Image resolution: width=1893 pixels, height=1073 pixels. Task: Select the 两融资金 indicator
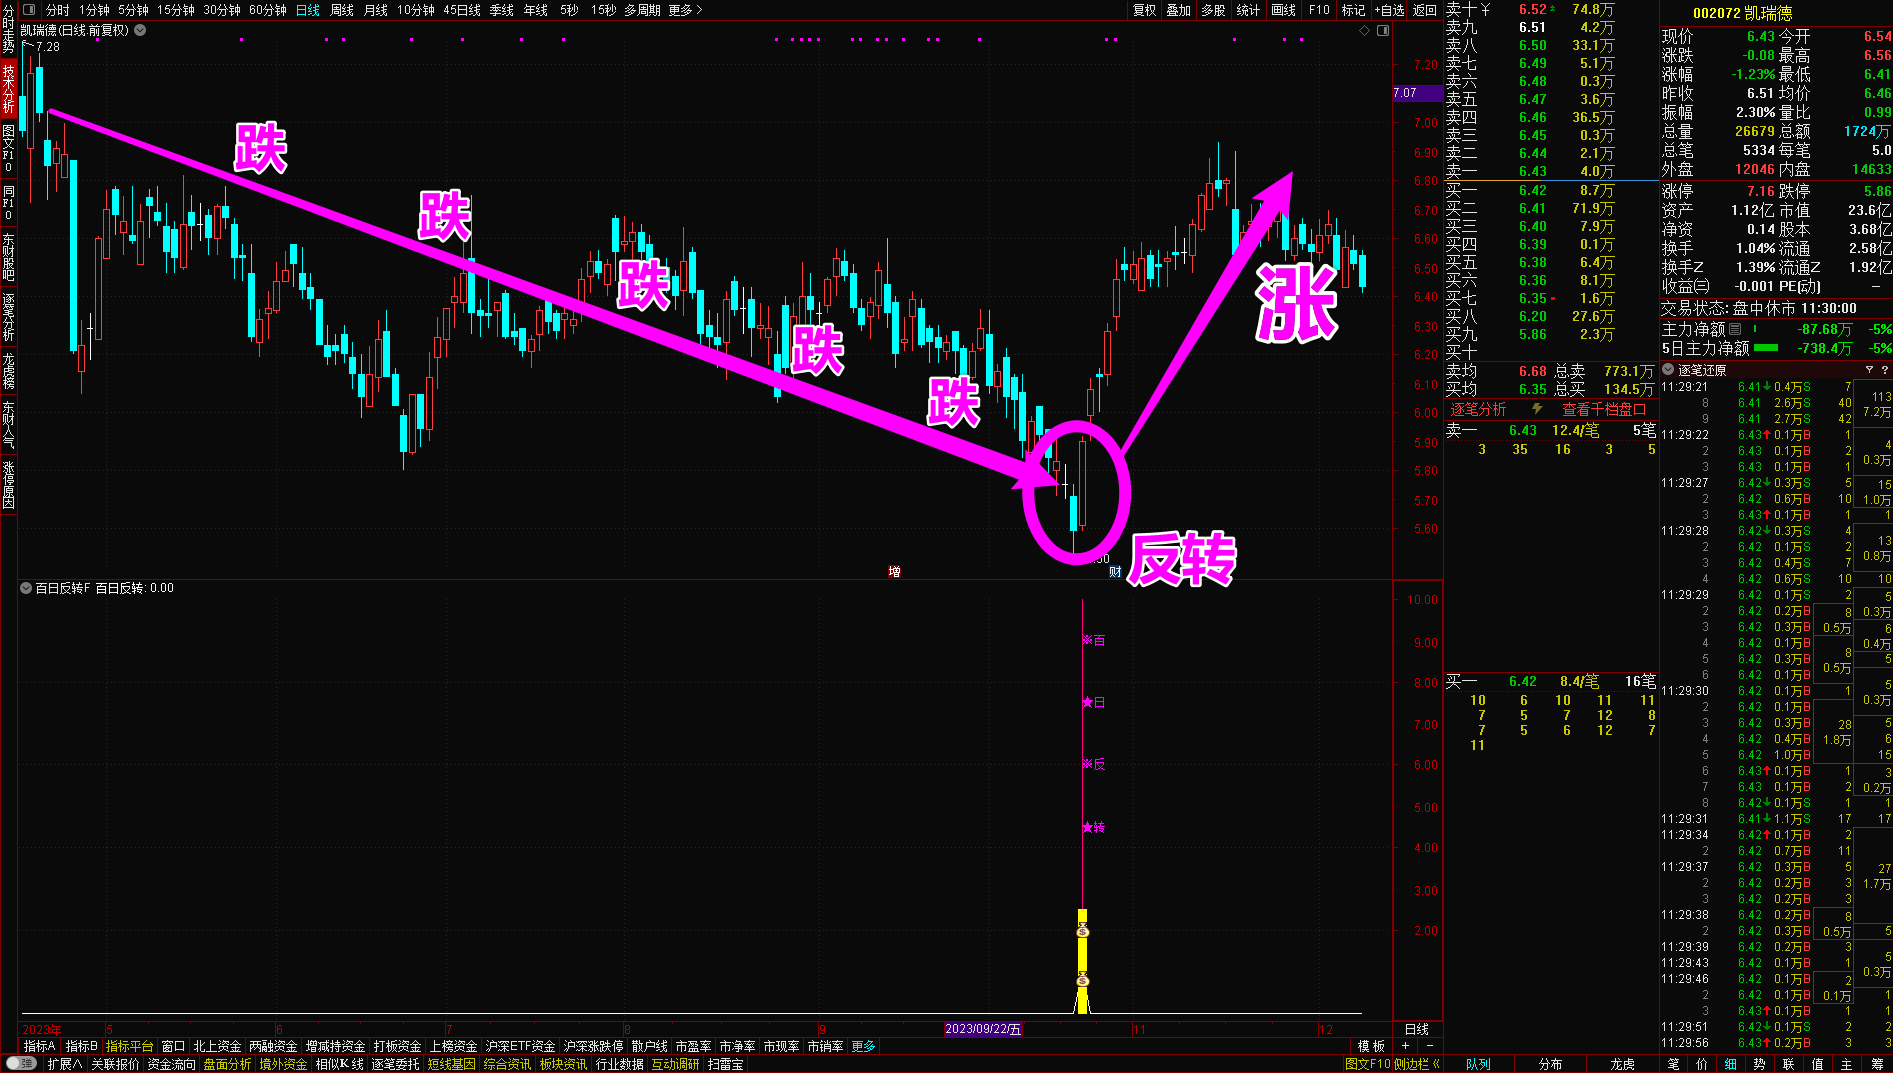point(273,1046)
